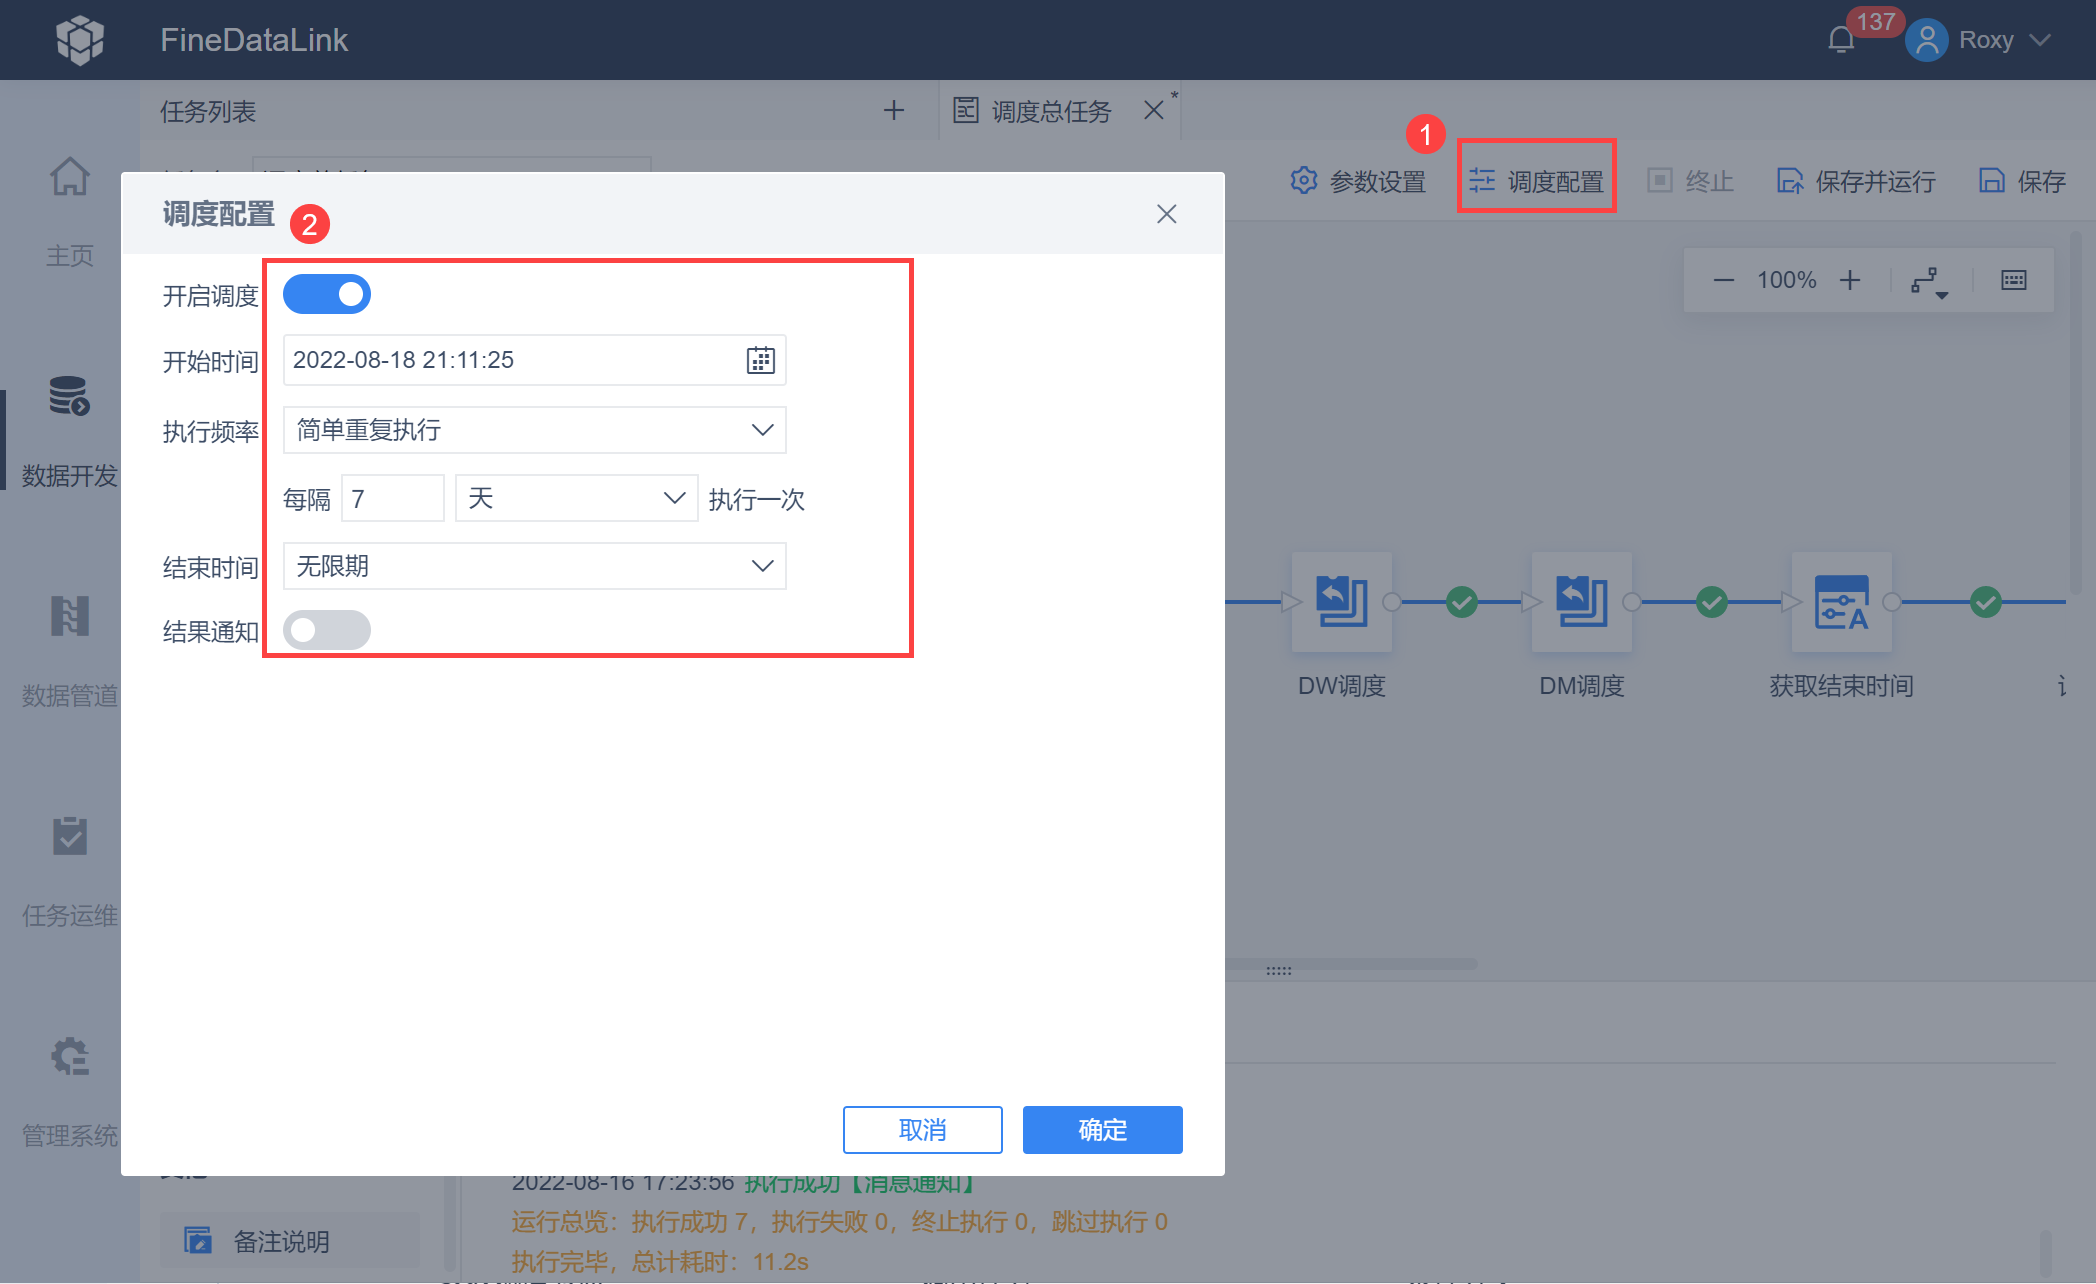Click the DW调度 node icon
2096x1284 pixels.
pos(1341,602)
